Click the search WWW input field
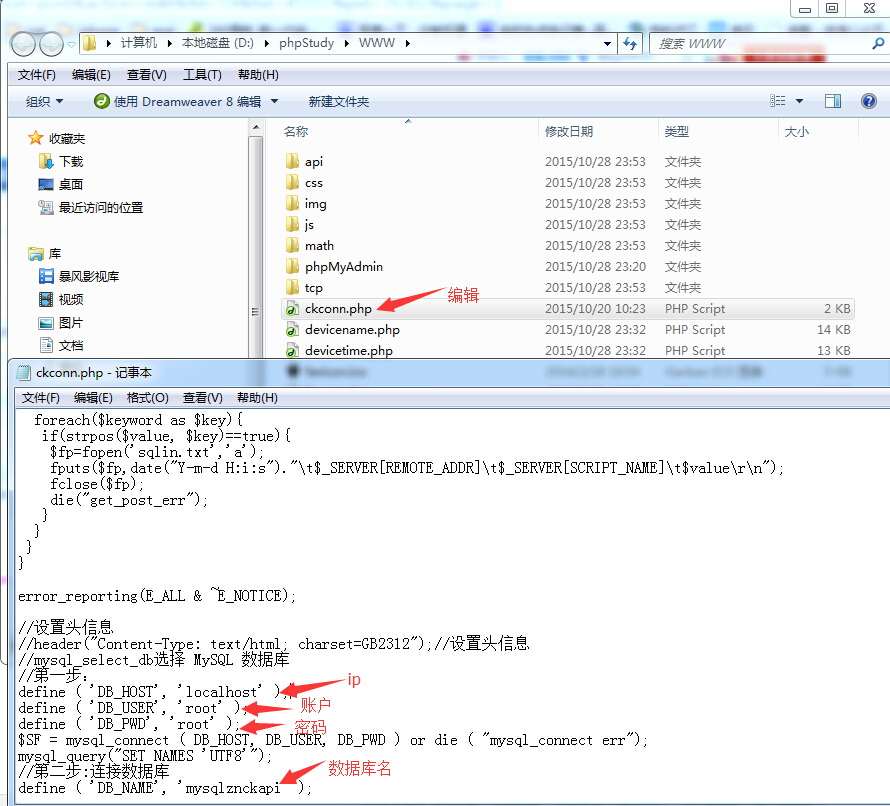Screen dimensions: 890x806 [759, 43]
